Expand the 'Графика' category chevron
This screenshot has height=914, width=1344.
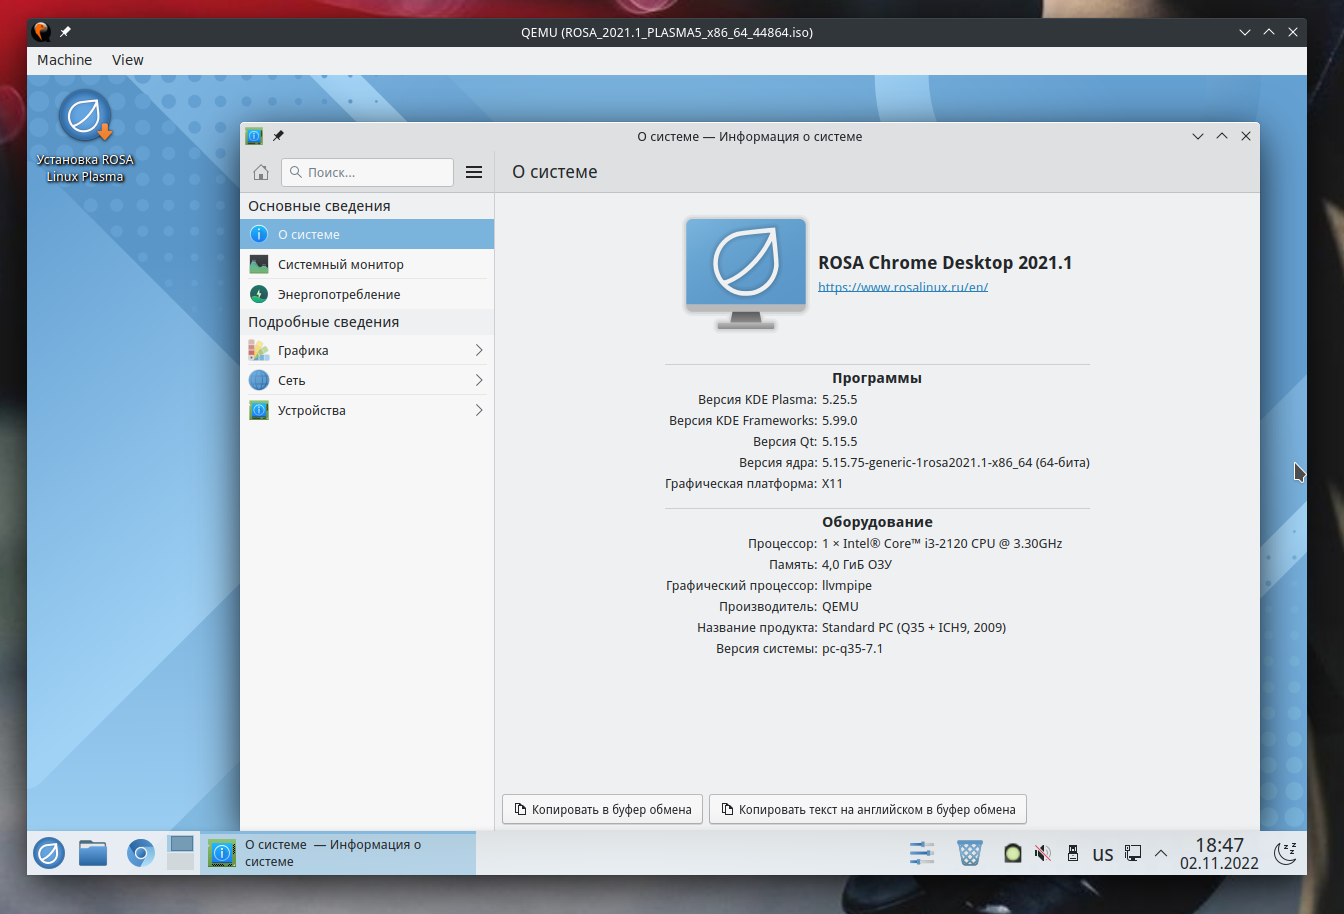coord(479,350)
